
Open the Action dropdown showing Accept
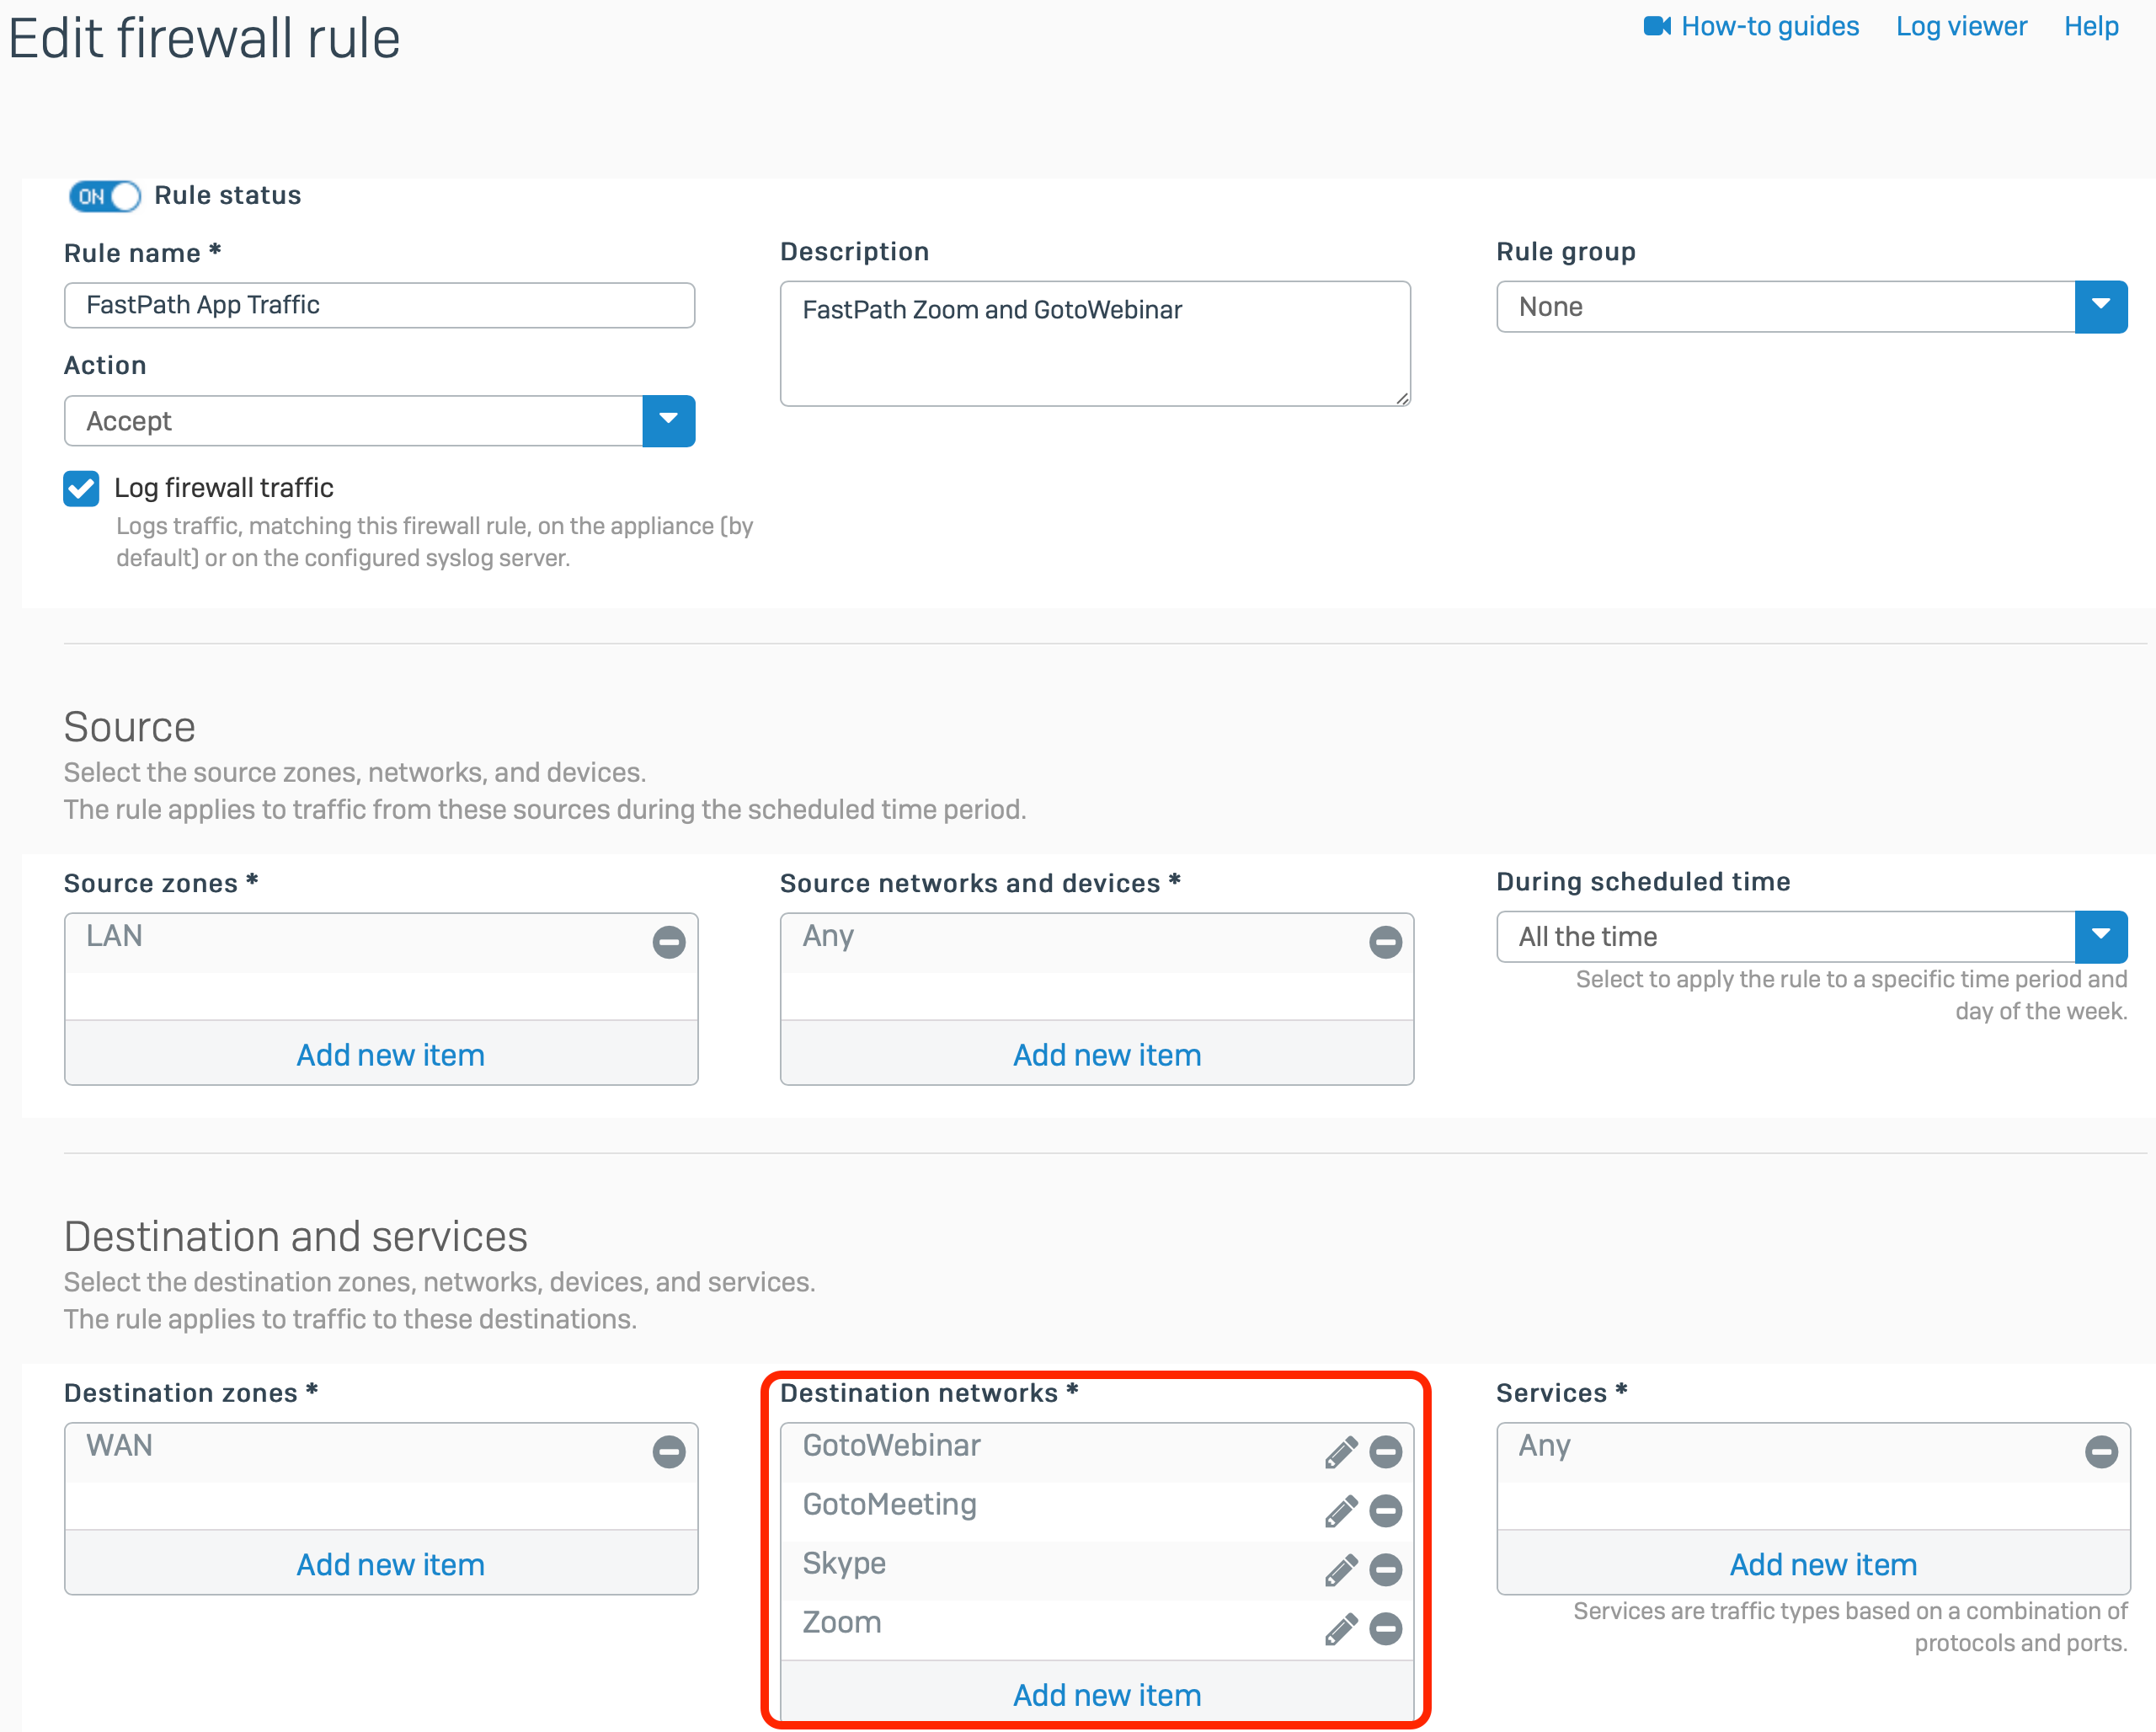tap(668, 421)
